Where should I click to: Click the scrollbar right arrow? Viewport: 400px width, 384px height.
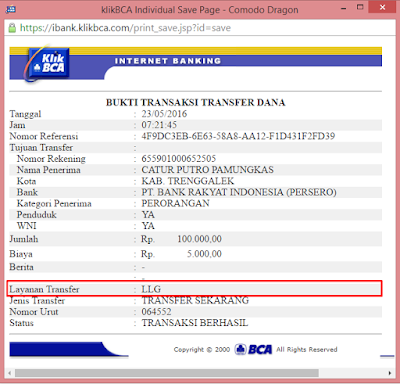click(x=390, y=373)
